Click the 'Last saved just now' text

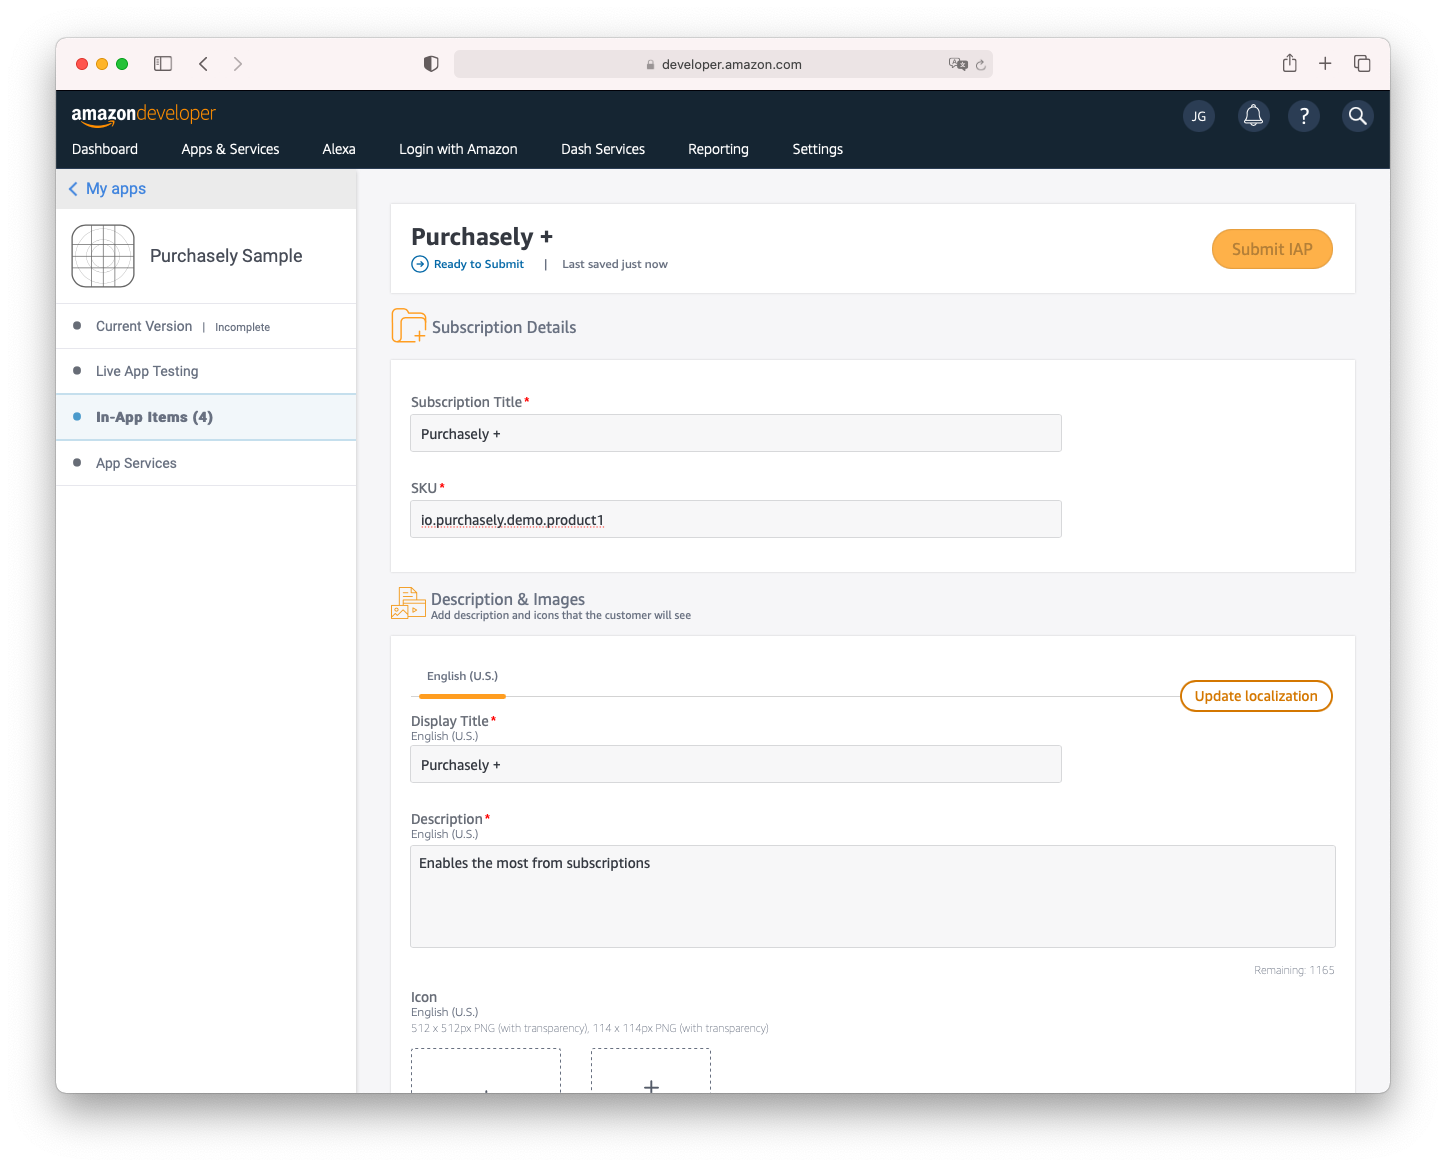[x=615, y=264]
